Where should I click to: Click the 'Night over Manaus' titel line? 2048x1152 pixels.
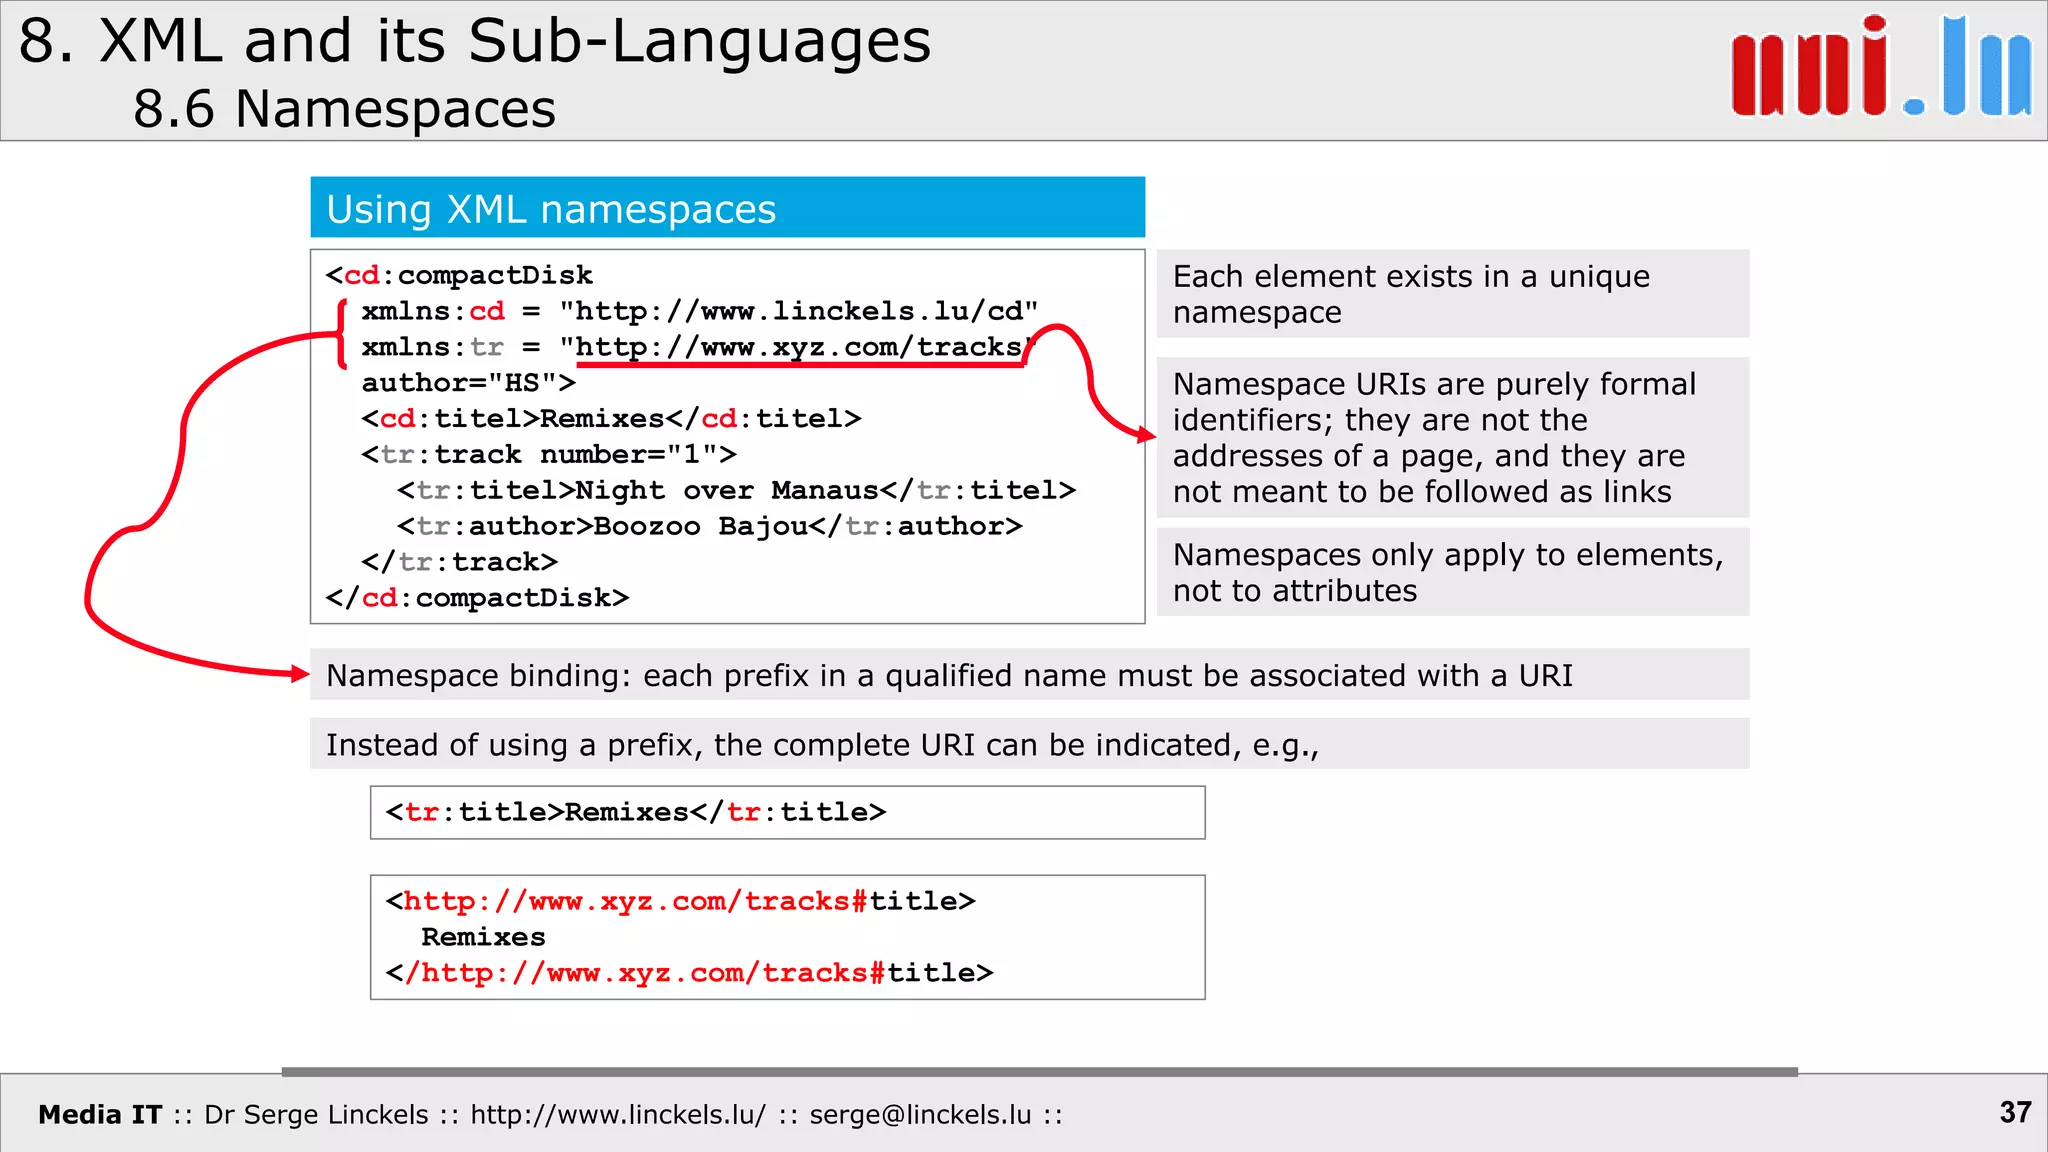[736, 491]
